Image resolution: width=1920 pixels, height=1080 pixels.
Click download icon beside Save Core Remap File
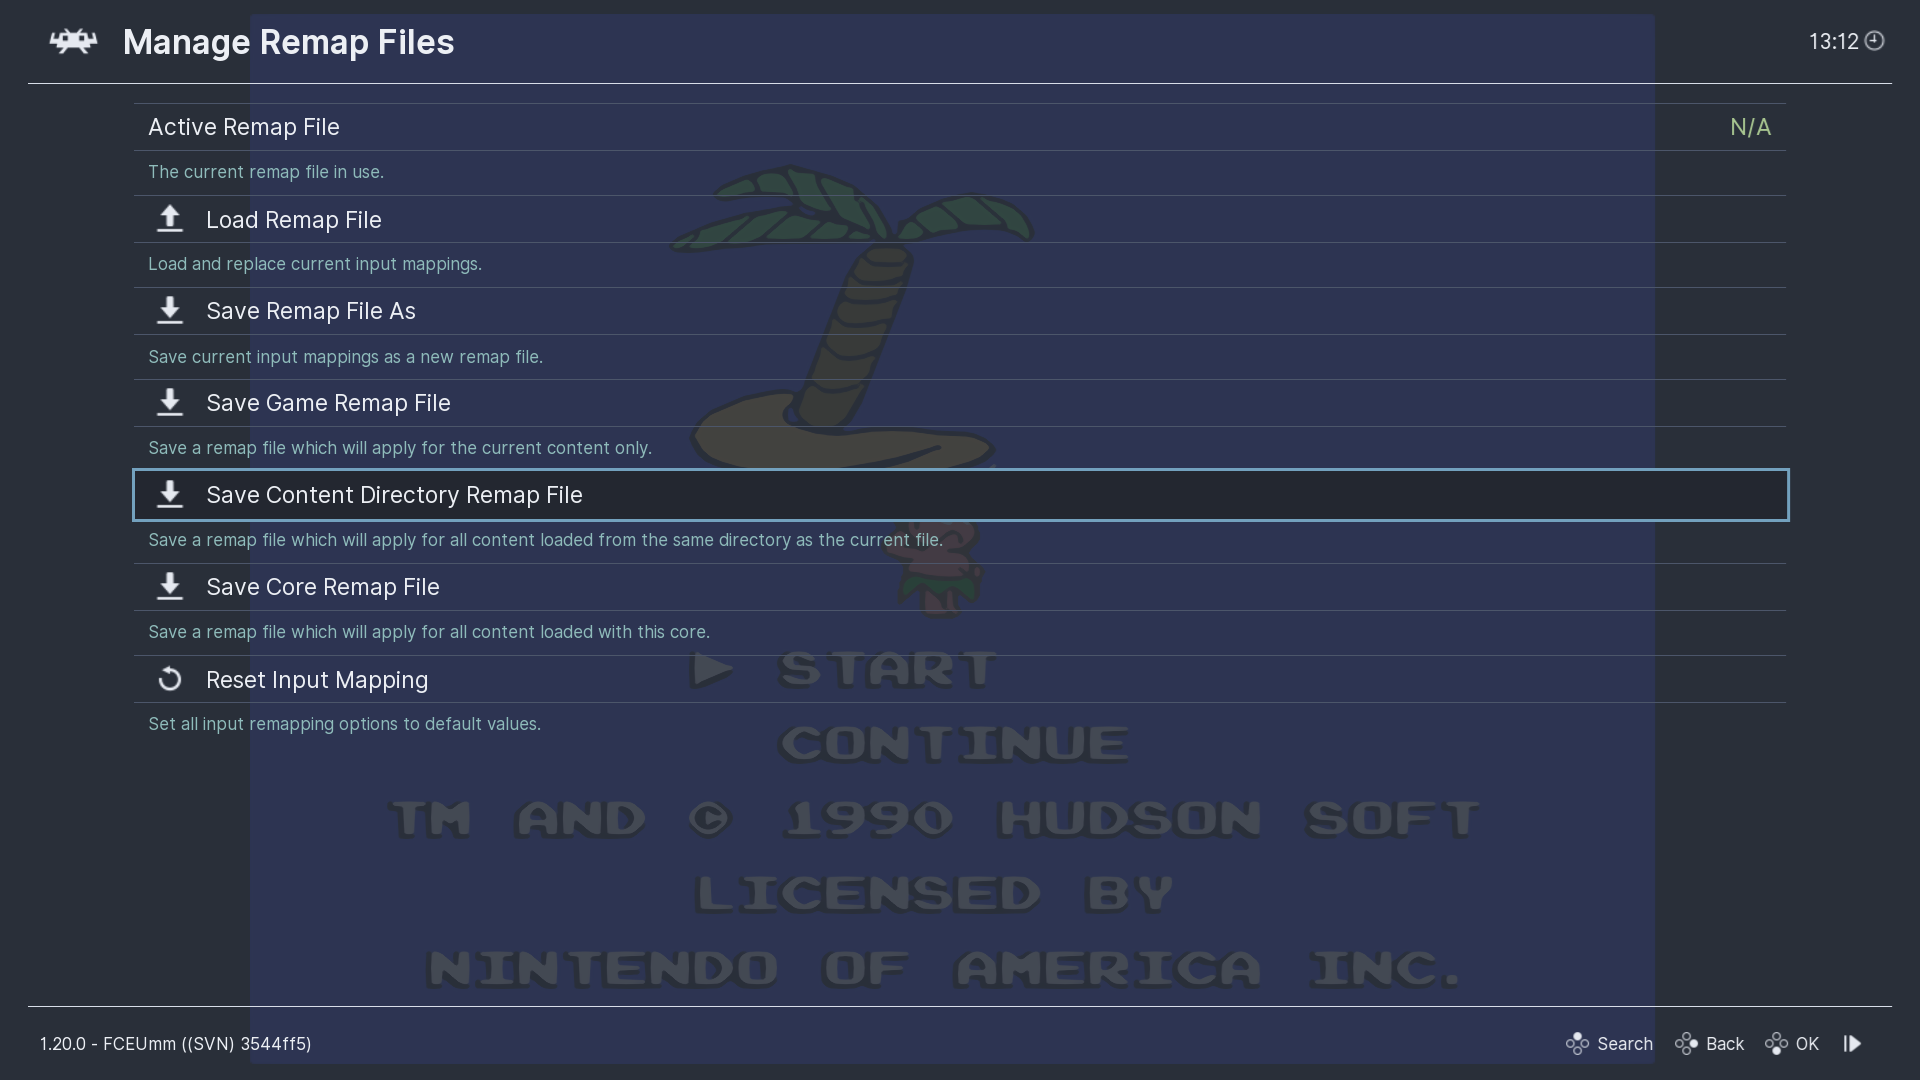click(170, 587)
